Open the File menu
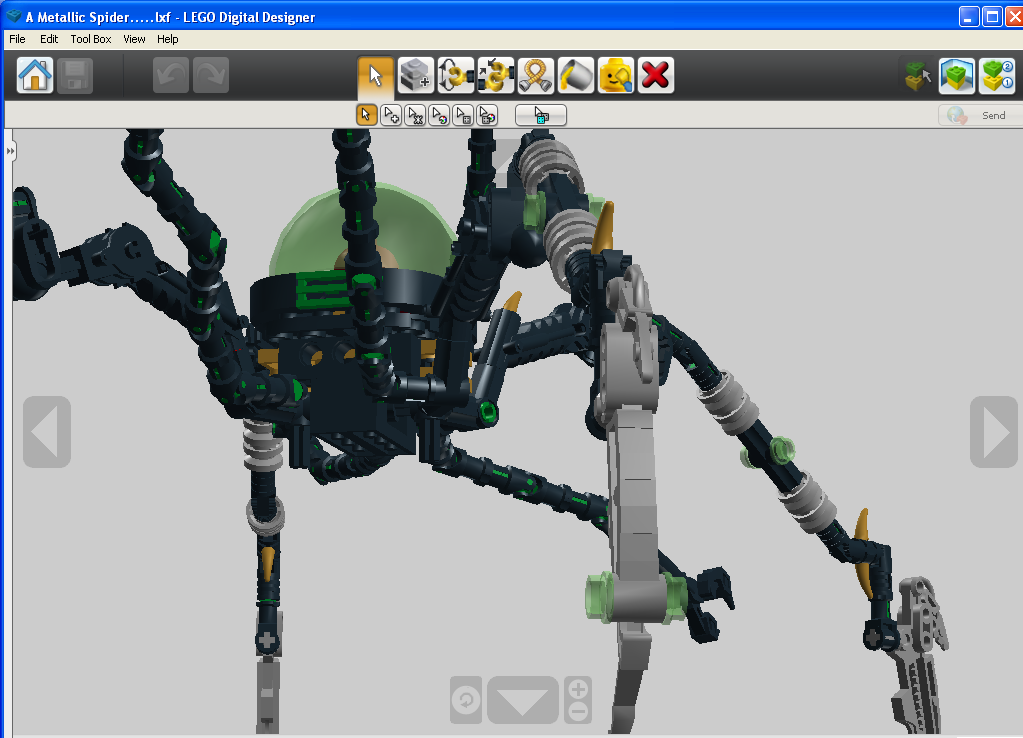1023x738 pixels. point(16,39)
